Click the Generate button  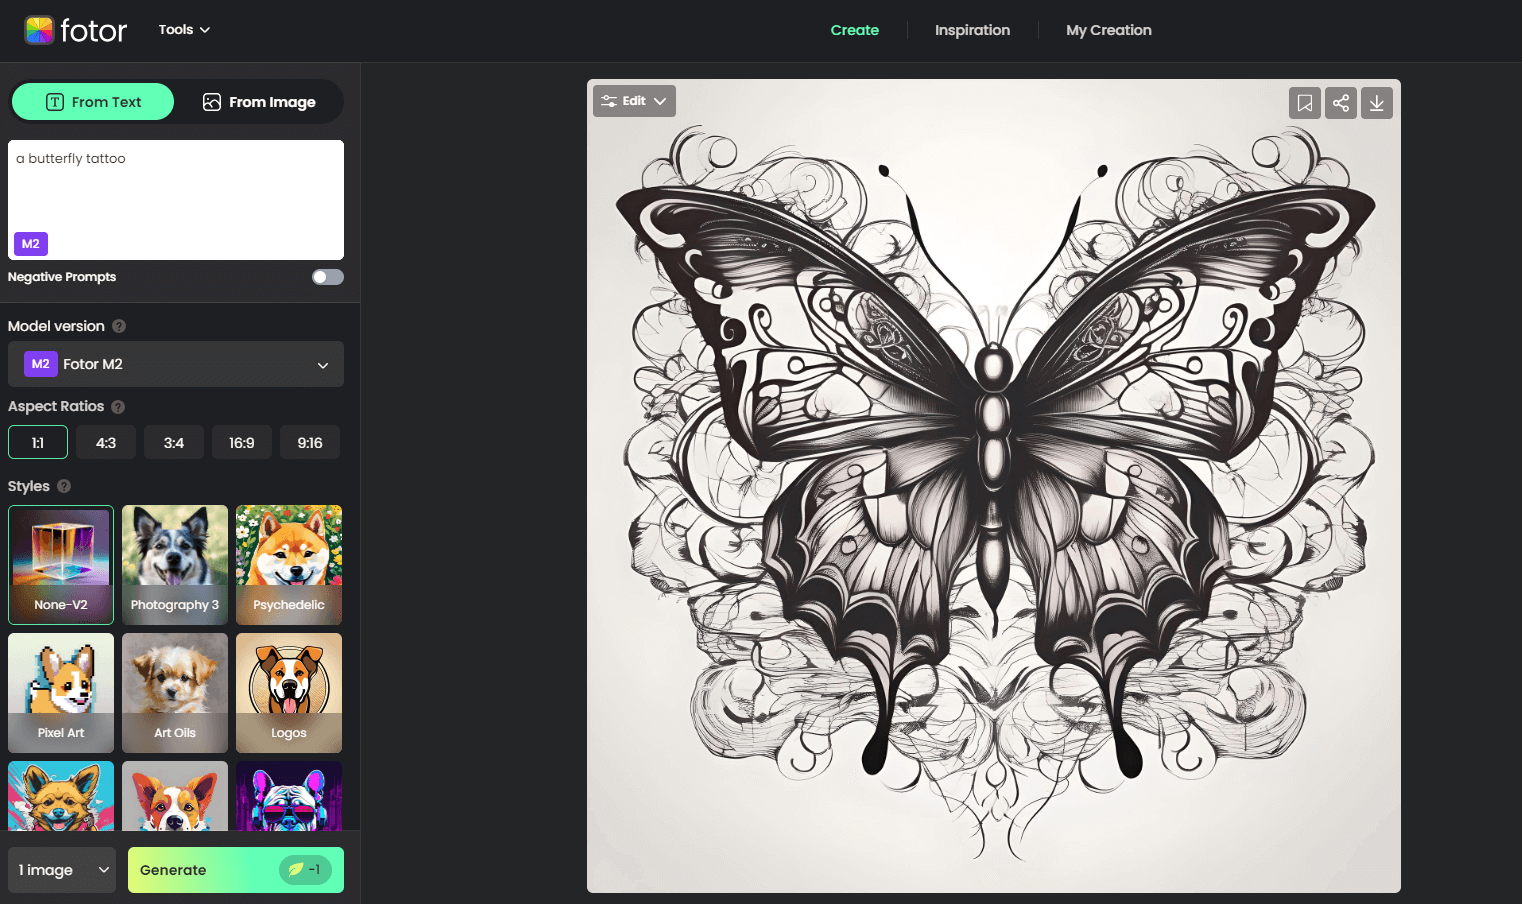click(236, 870)
